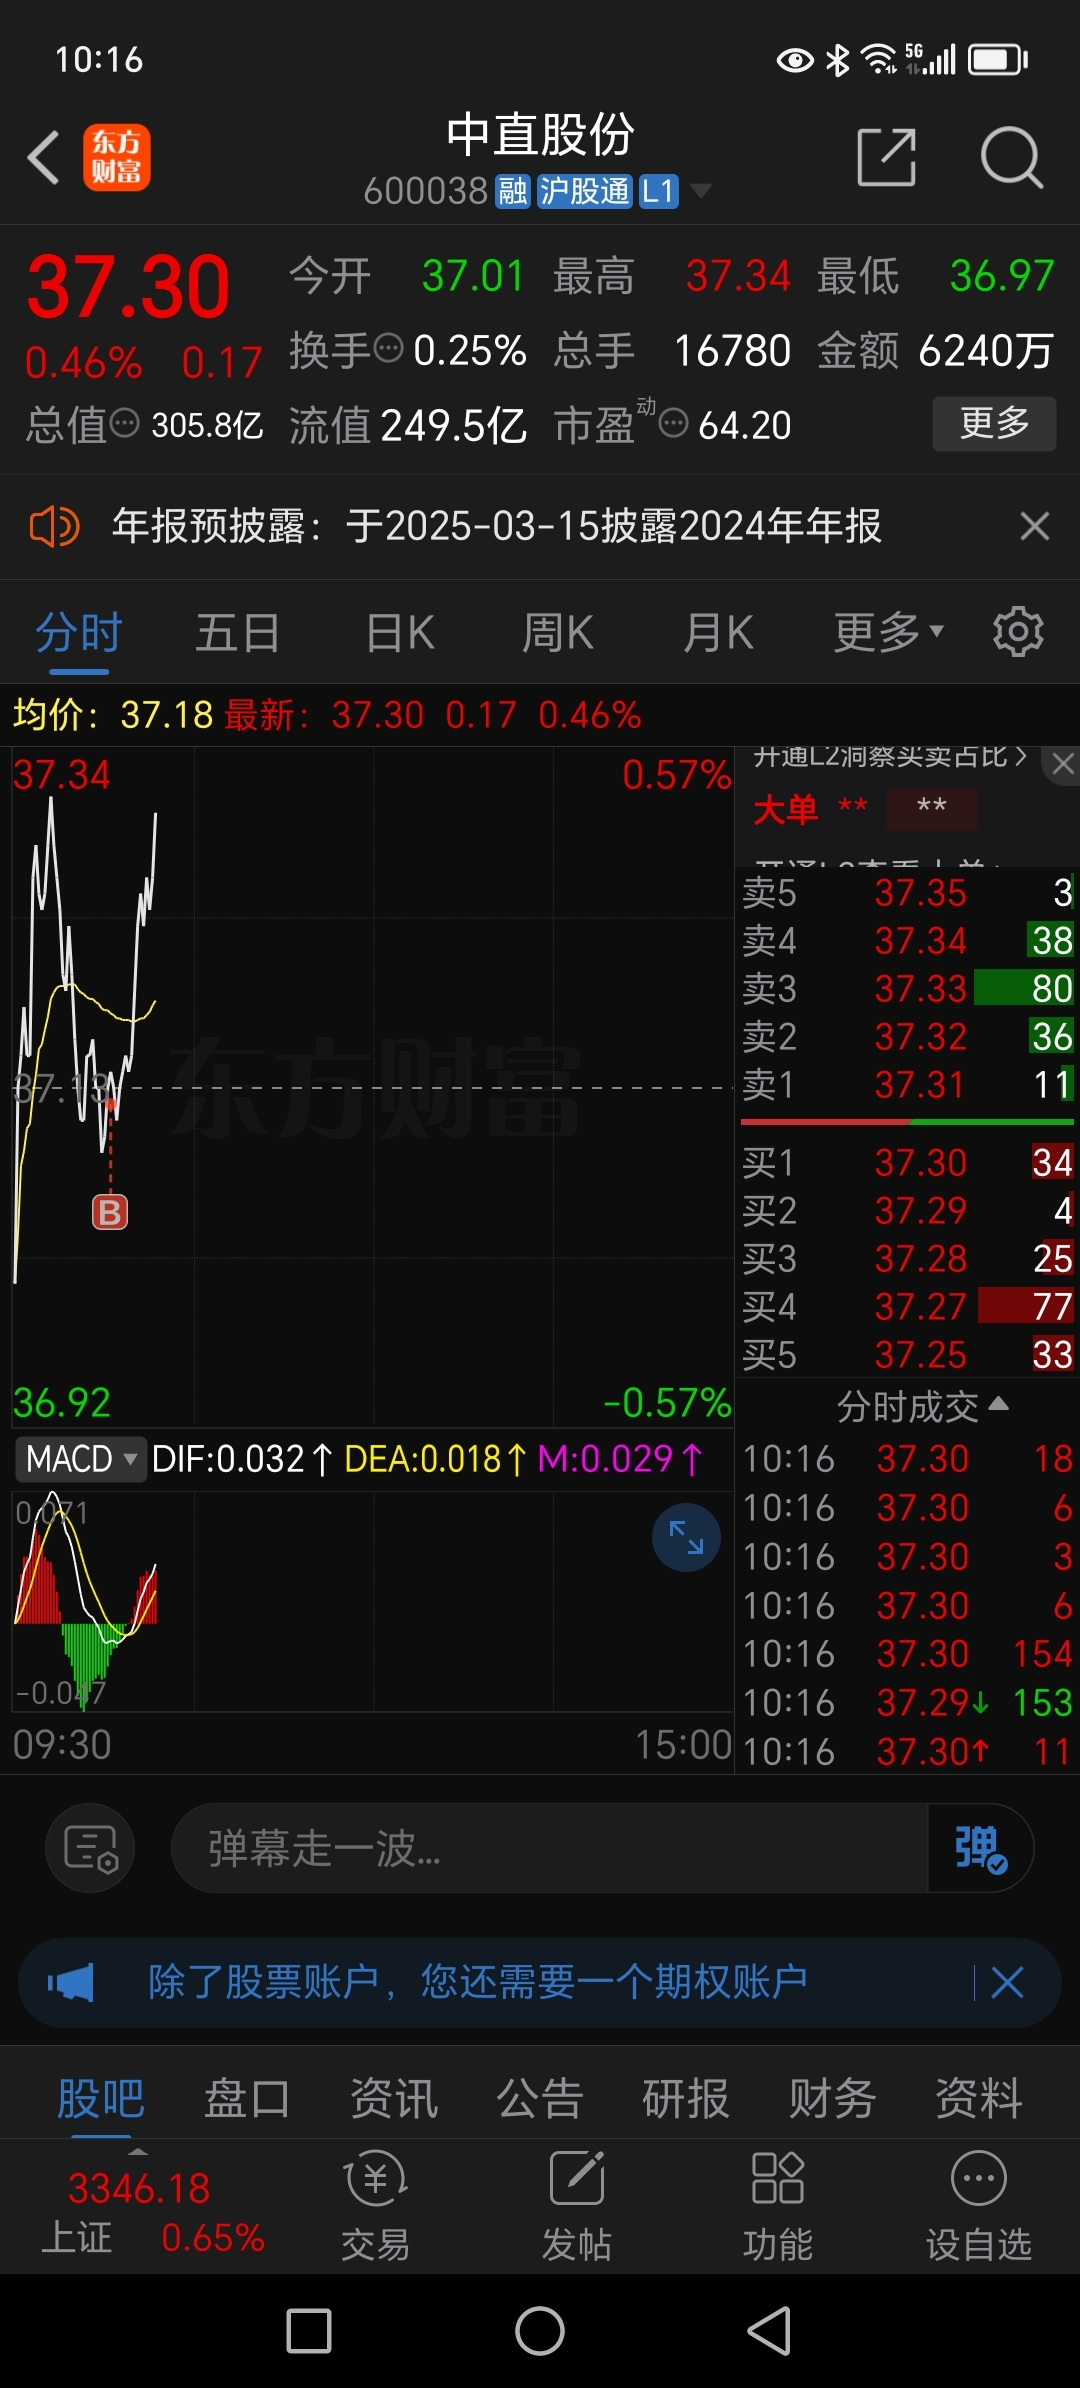Tap info icon next to 市盈

pyautogui.click(x=674, y=424)
